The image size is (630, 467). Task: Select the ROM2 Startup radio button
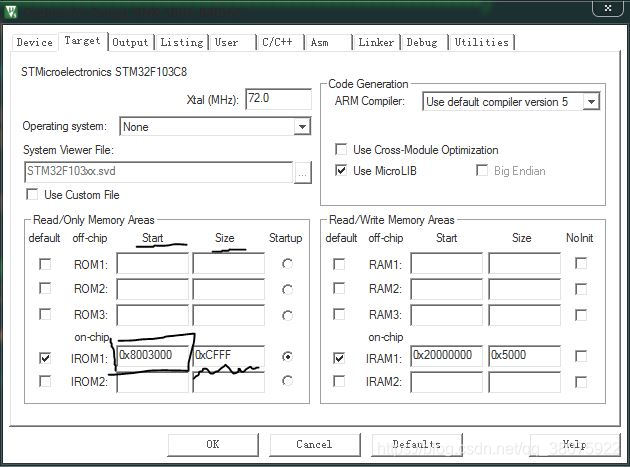pos(287,289)
